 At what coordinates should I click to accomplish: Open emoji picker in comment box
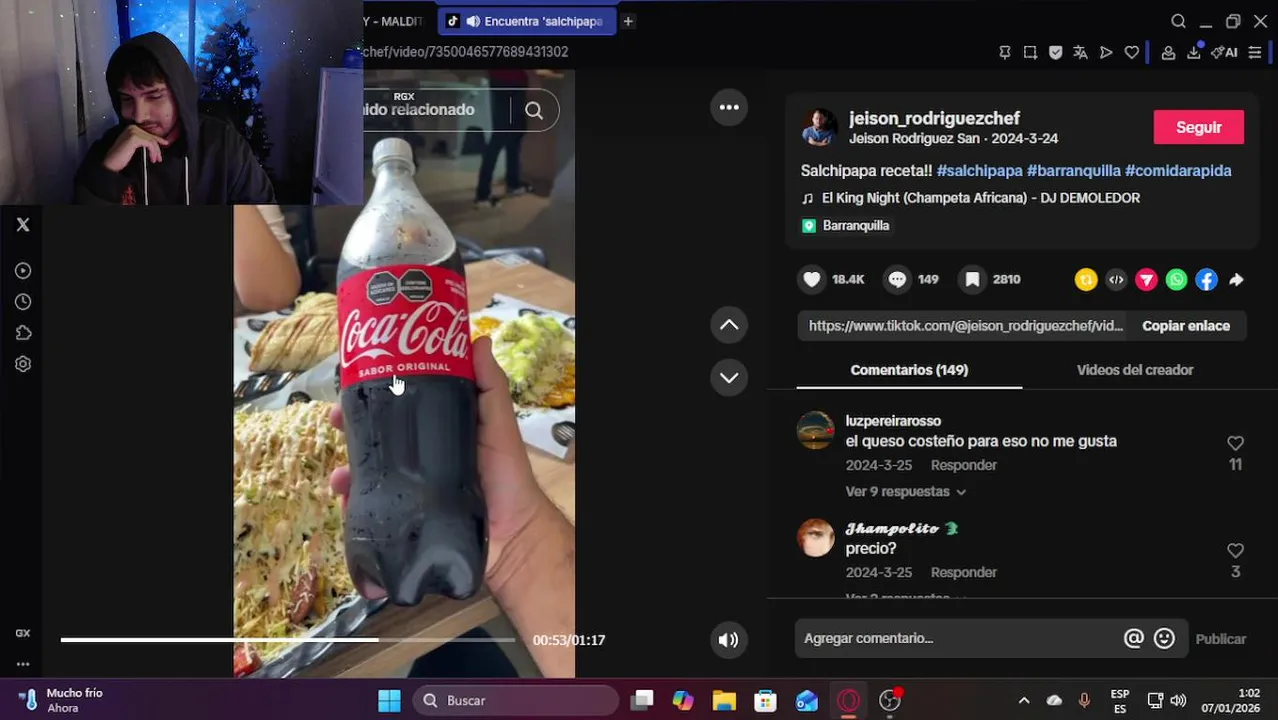tap(1164, 638)
